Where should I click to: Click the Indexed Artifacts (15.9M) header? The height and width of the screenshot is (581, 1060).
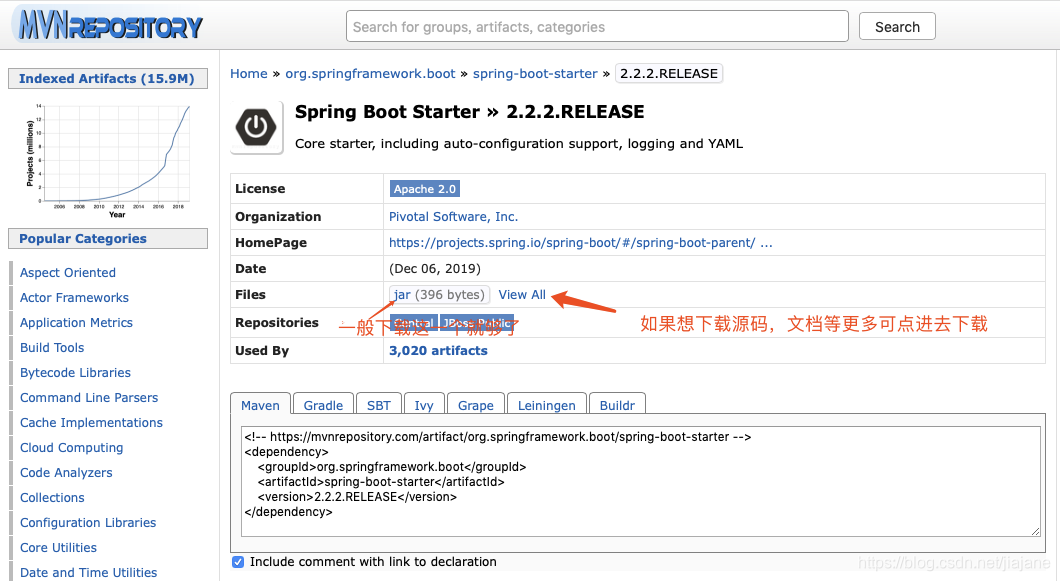(107, 78)
